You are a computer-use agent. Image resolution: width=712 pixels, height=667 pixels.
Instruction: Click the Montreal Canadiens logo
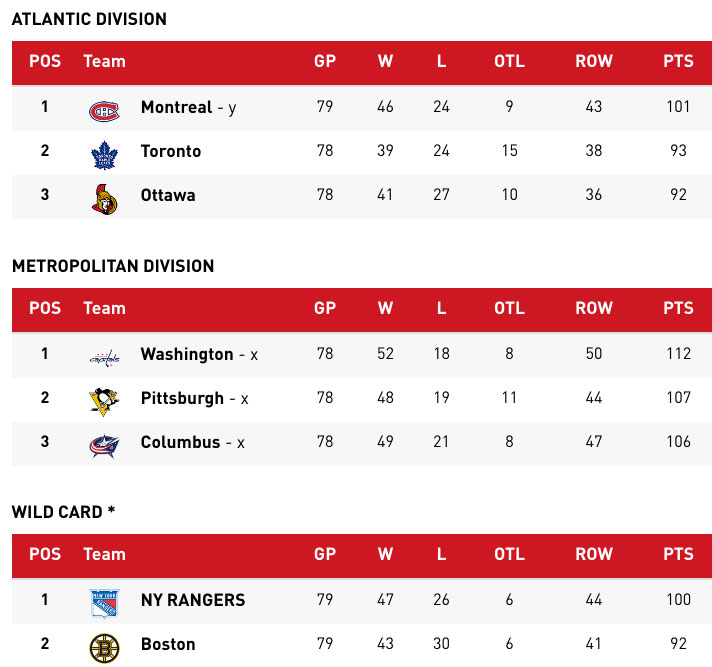(104, 108)
